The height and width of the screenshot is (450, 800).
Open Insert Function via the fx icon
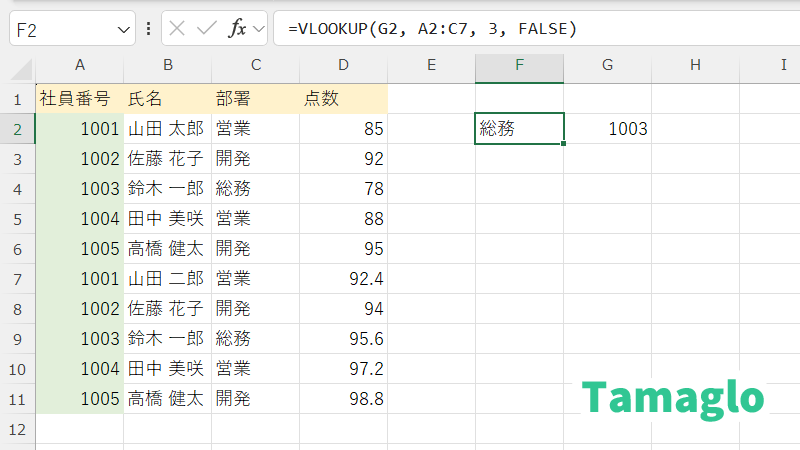tap(237, 29)
